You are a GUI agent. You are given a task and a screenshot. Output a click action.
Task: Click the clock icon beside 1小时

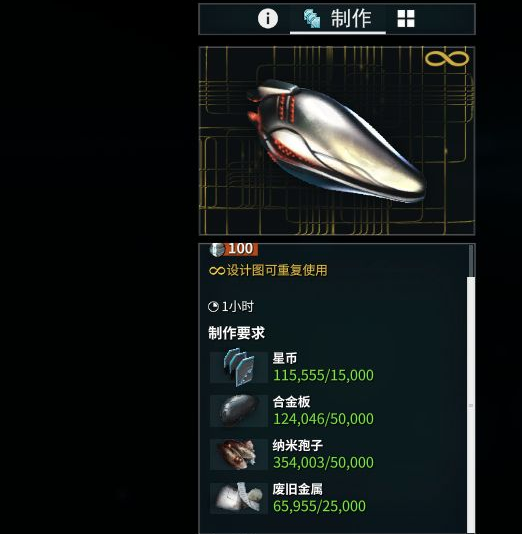(213, 307)
